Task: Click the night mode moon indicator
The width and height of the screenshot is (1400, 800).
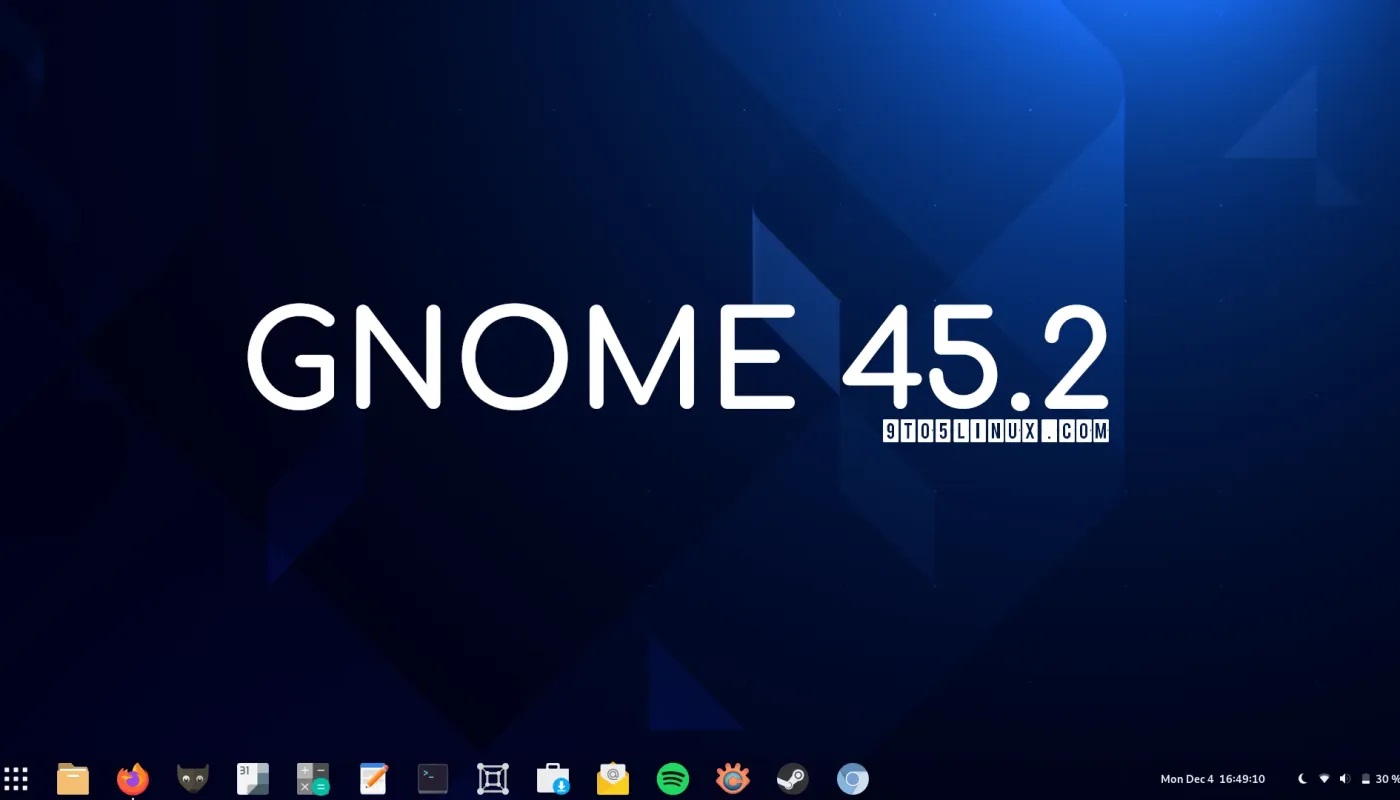Action: point(1302,779)
